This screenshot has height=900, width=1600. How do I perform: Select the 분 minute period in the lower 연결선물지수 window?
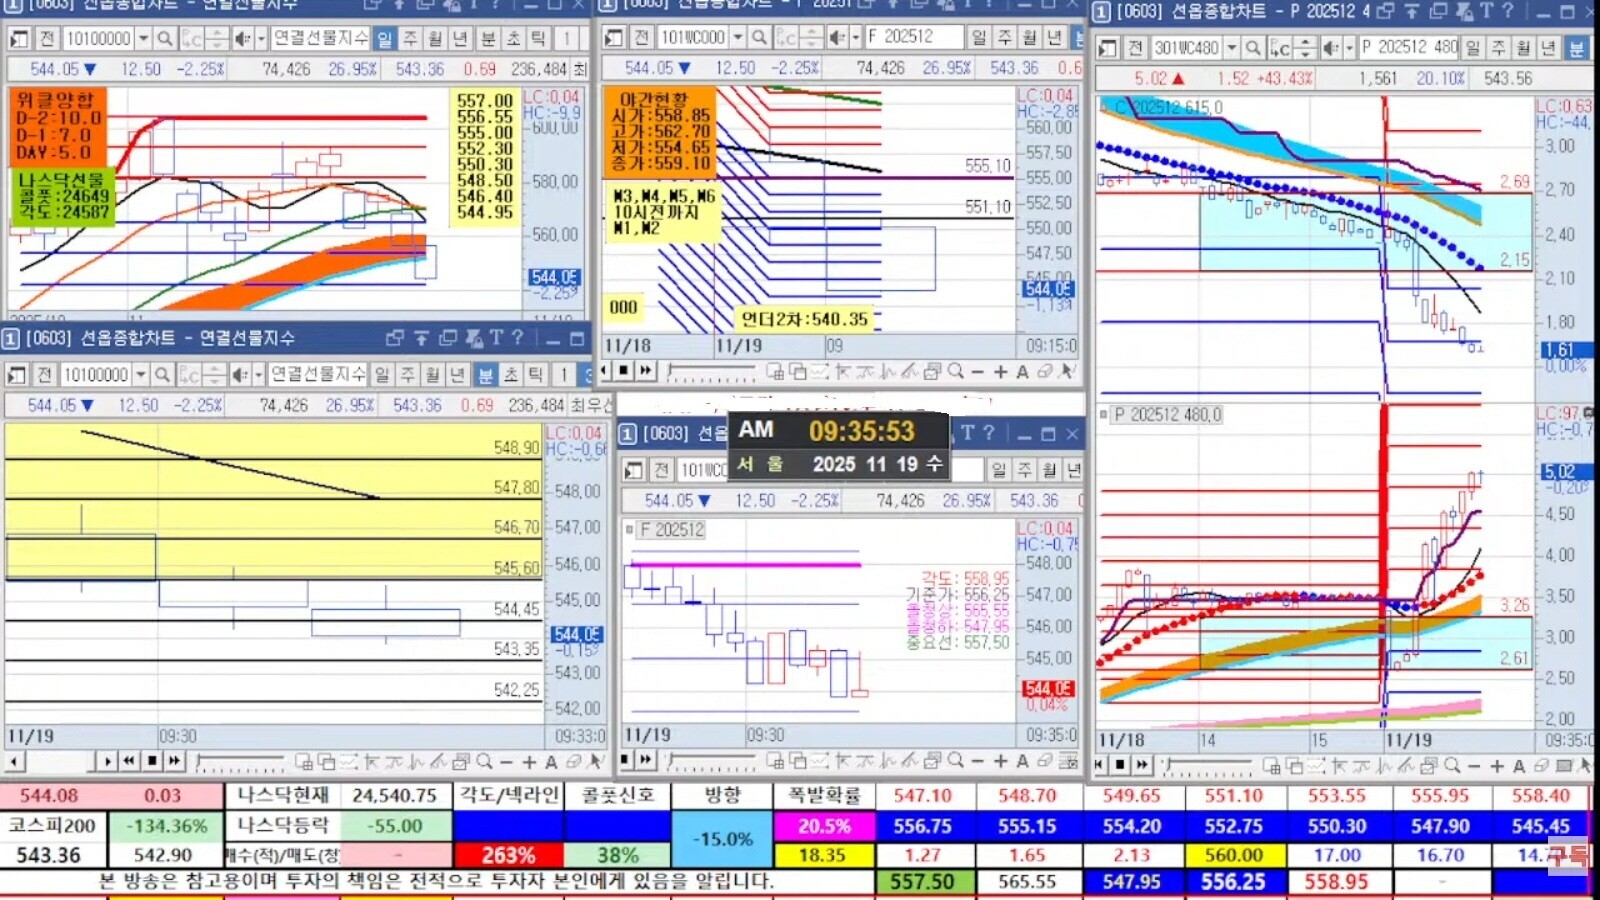click(485, 375)
